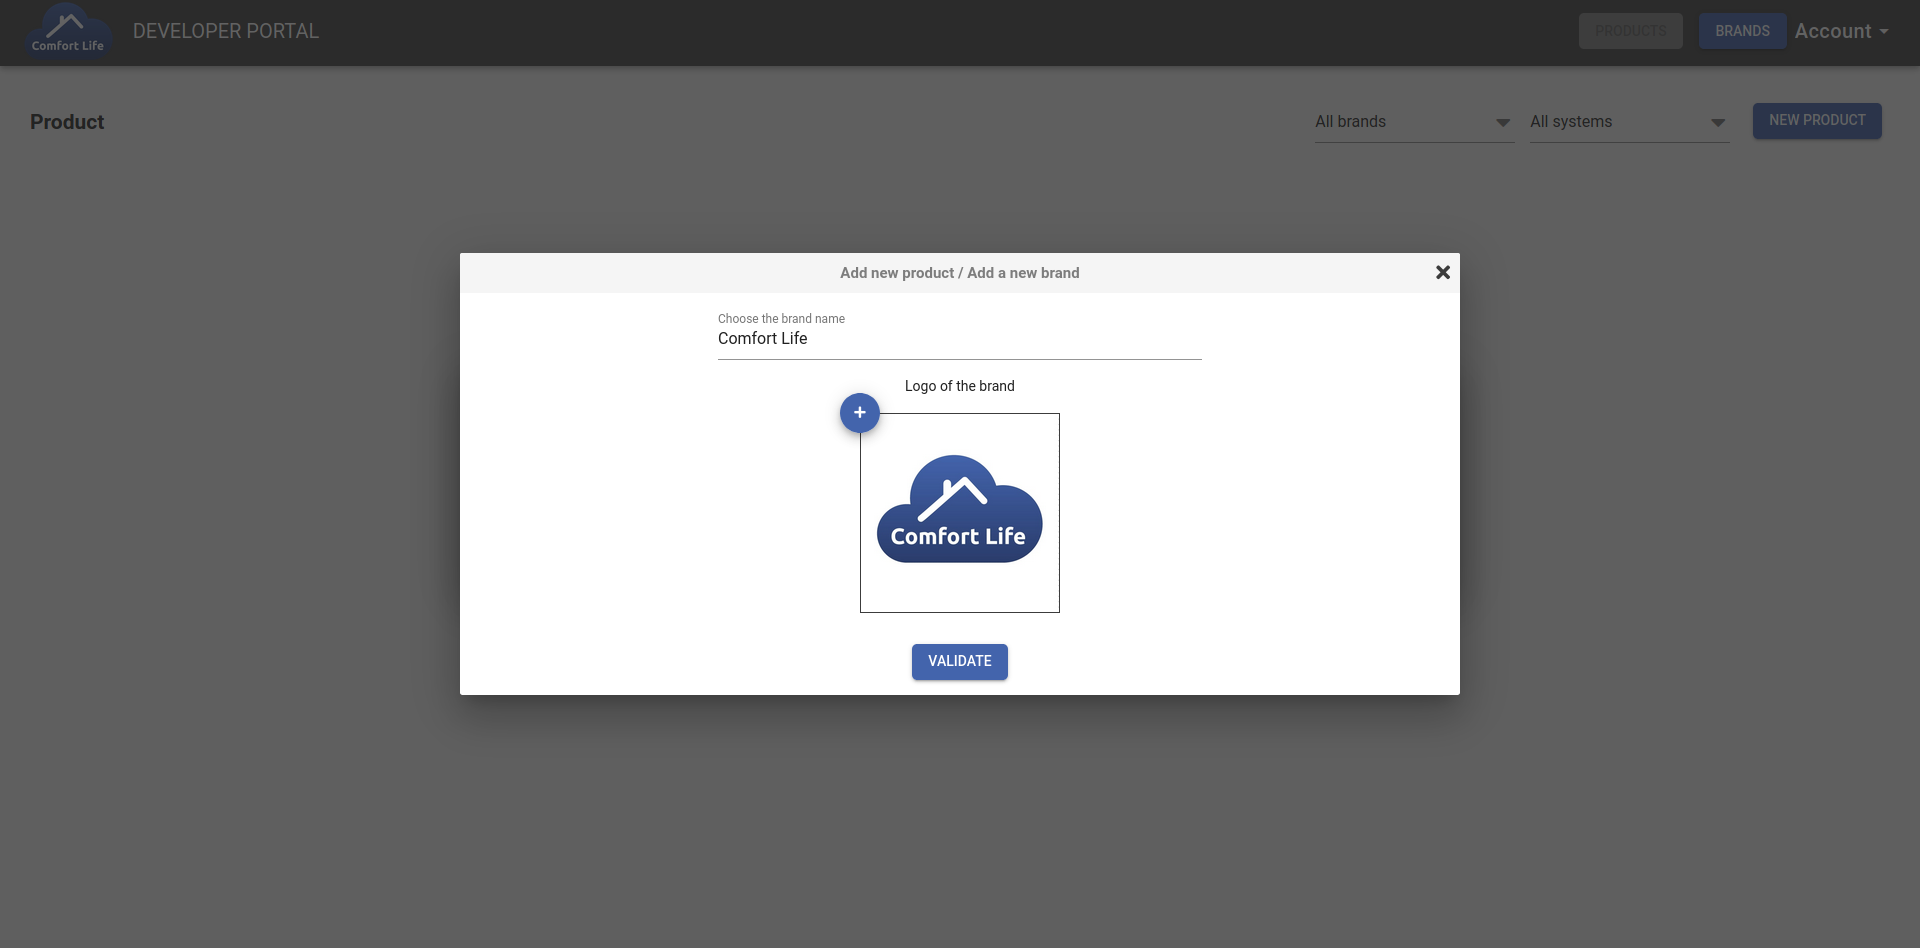Click the All brands dropdown arrow

pos(1502,123)
